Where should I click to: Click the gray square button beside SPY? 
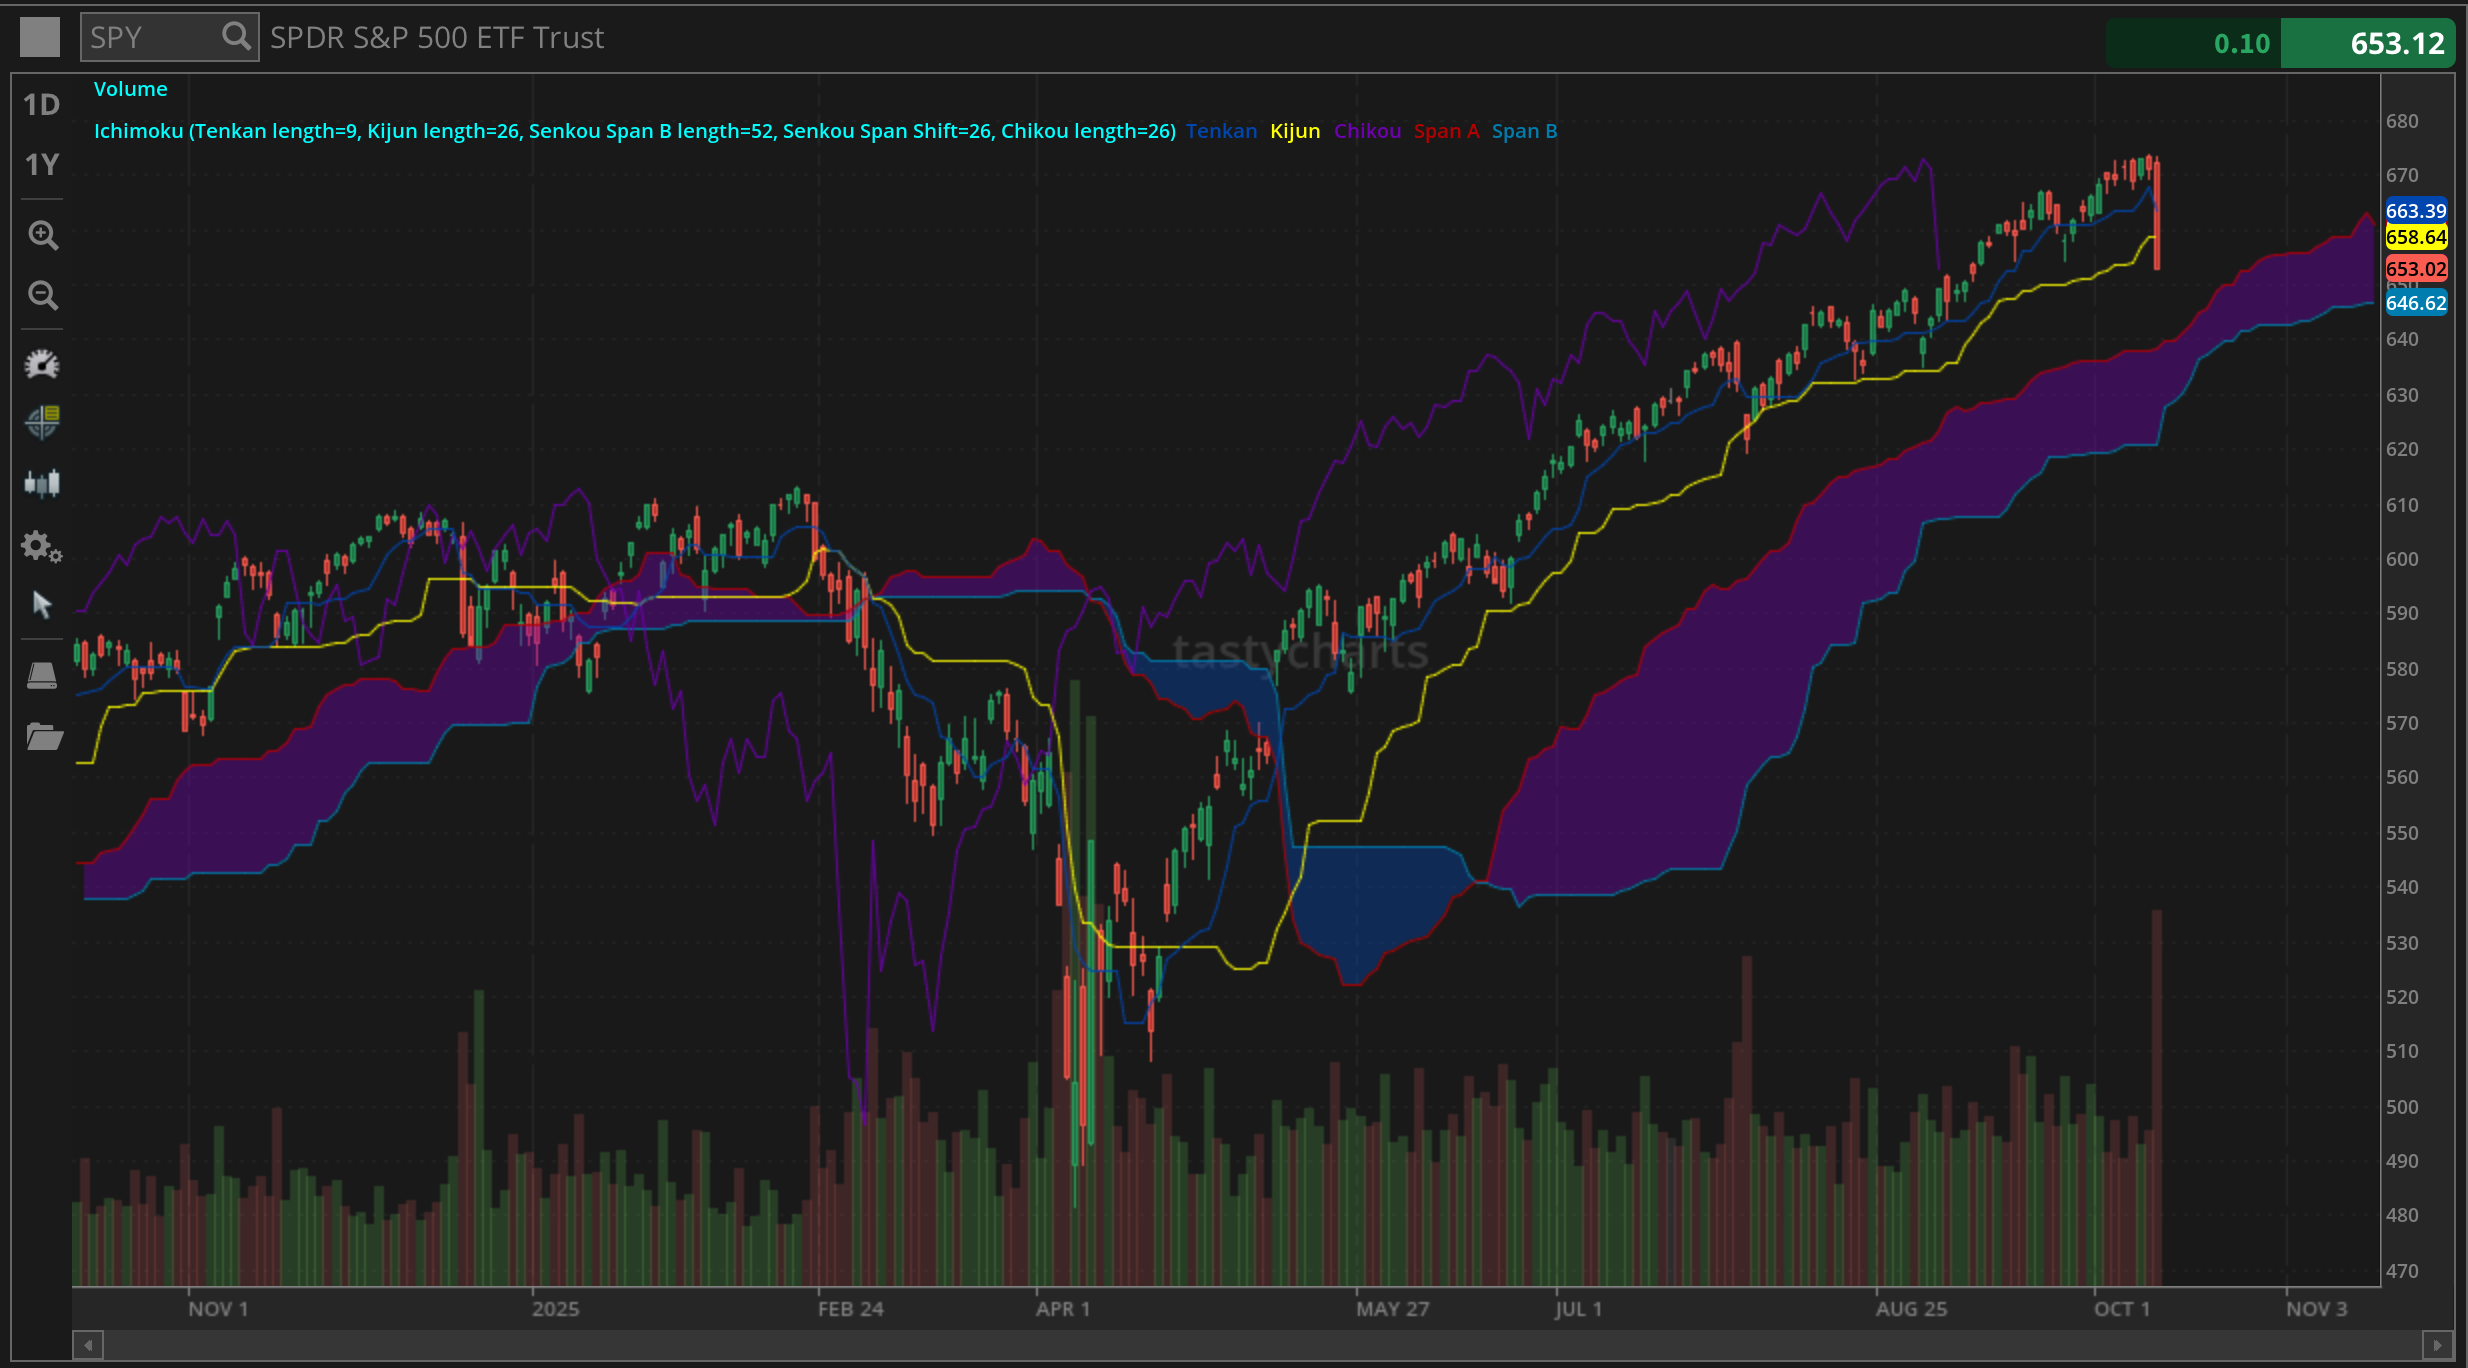click(x=40, y=38)
